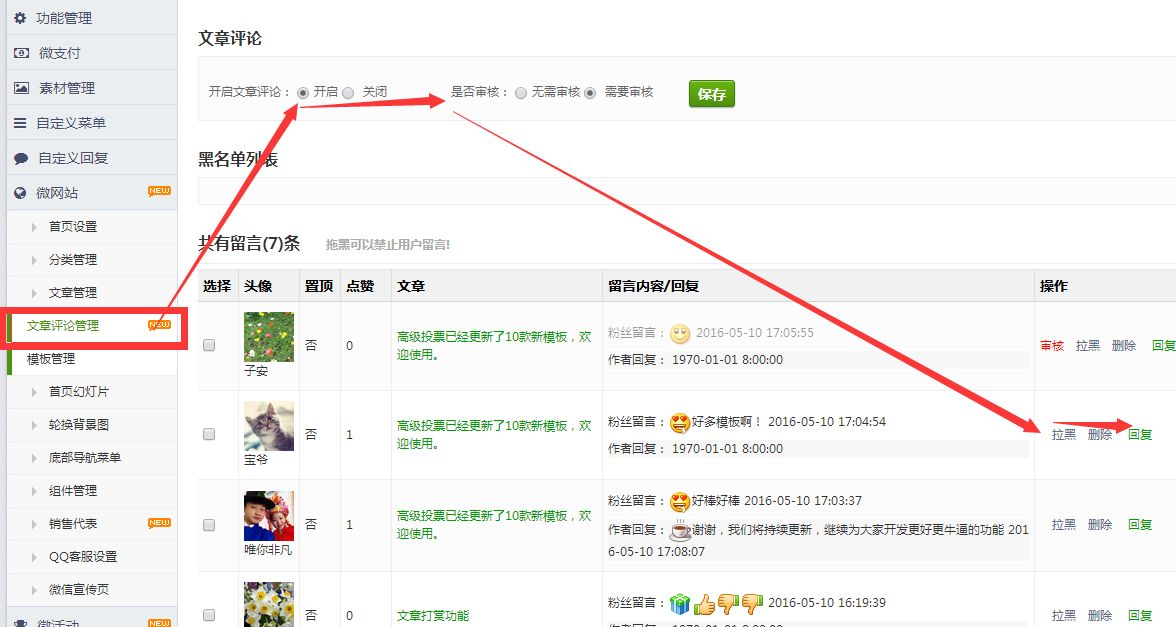The width and height of the screenshot is (1176, 627).
Task: Click the smiley emoji in 子安's comment
Action: (x=680, y=334)
